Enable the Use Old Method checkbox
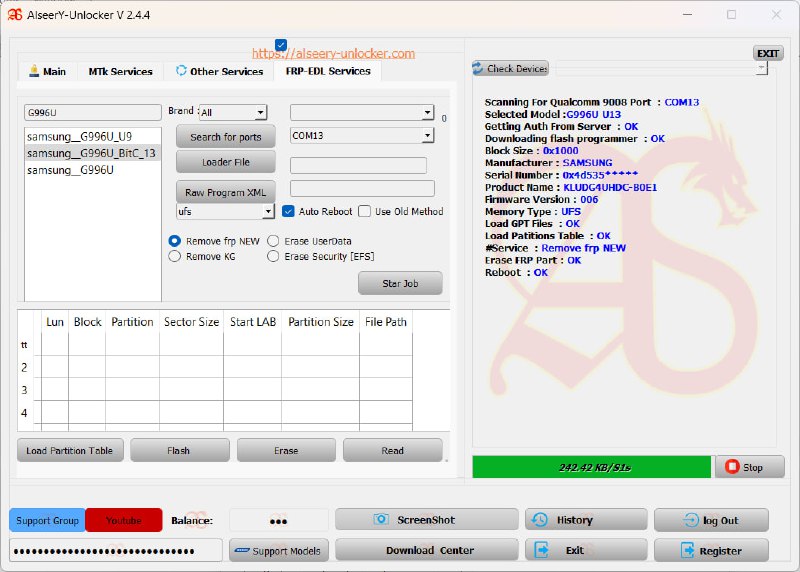The width and height of the screenshot is (800, 572). click(364, 211)
